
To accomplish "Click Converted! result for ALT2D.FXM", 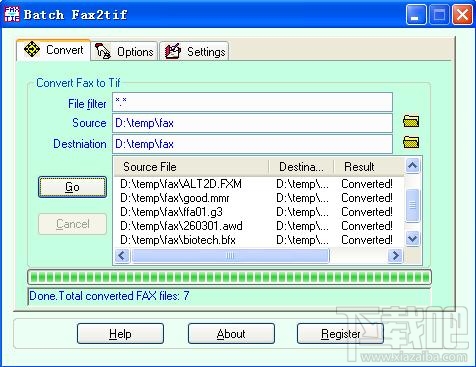I will tap(367, 184).
